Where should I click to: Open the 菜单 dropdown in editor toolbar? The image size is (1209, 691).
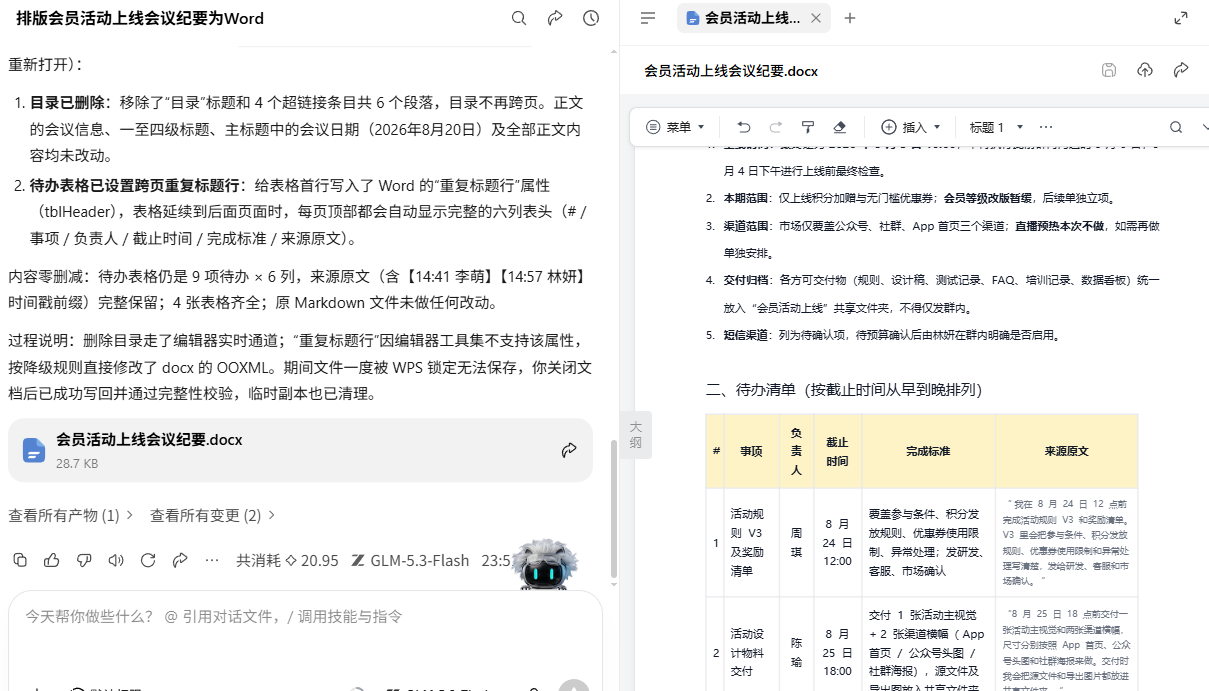click(676, 127)
